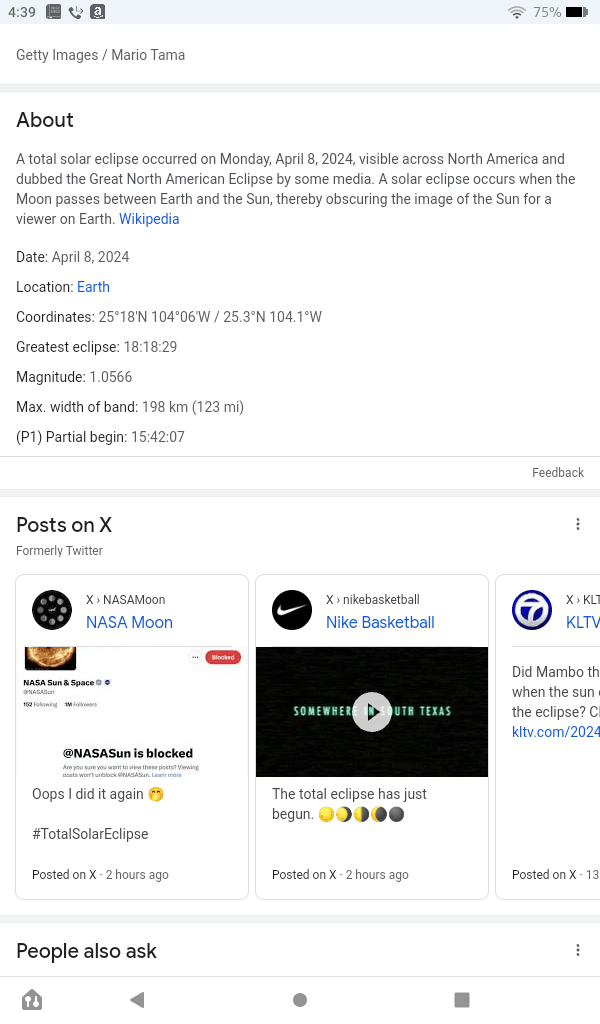
Task: Open the Earth location link
Action: 93,287
